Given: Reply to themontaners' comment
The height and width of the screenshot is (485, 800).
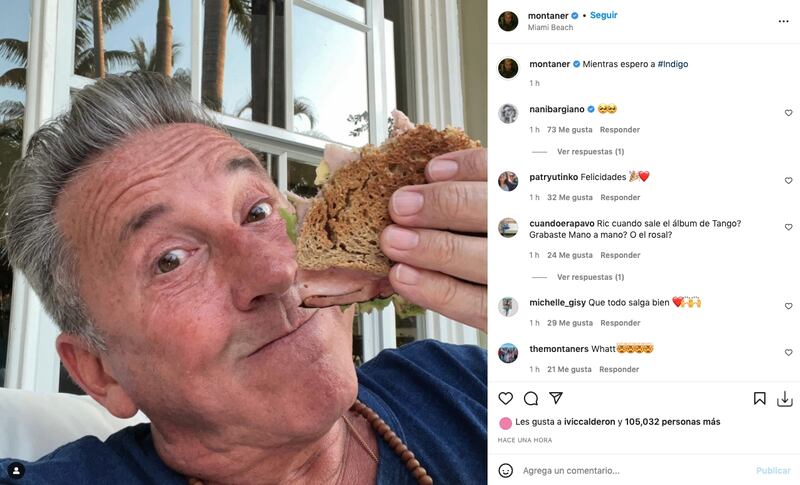Looking at the screenshot, I should click(x=619, y=369).
